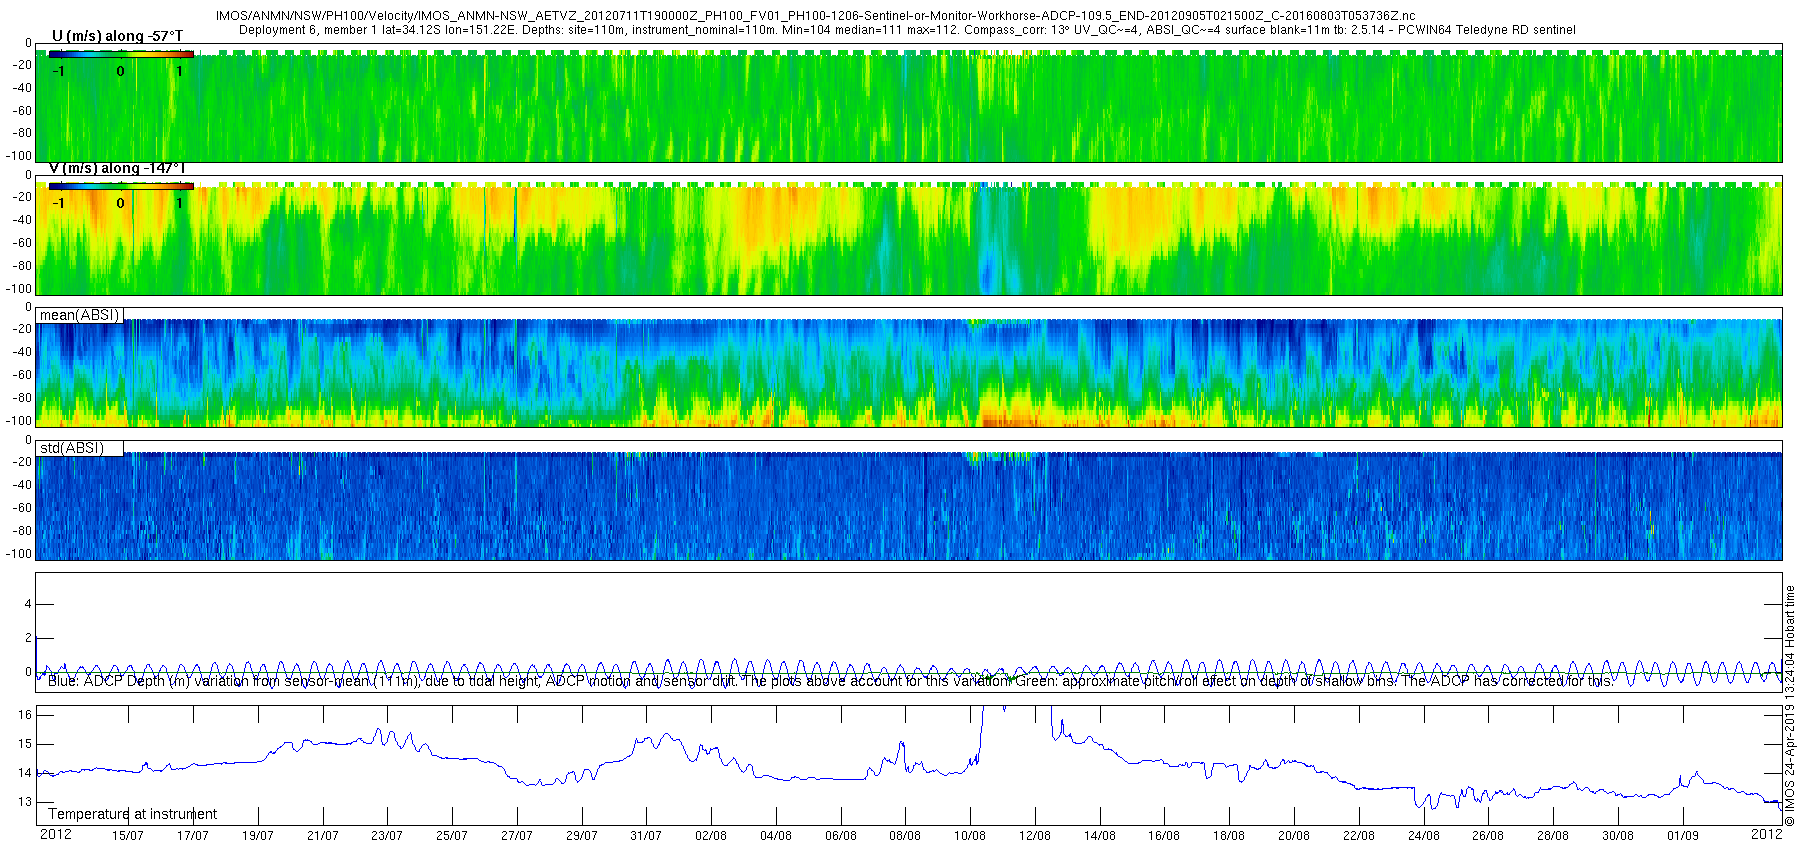Select the 'U (m/s) along -57°T' label
The height and width of the screenshot is (850, 1800).
click(117, 37)
